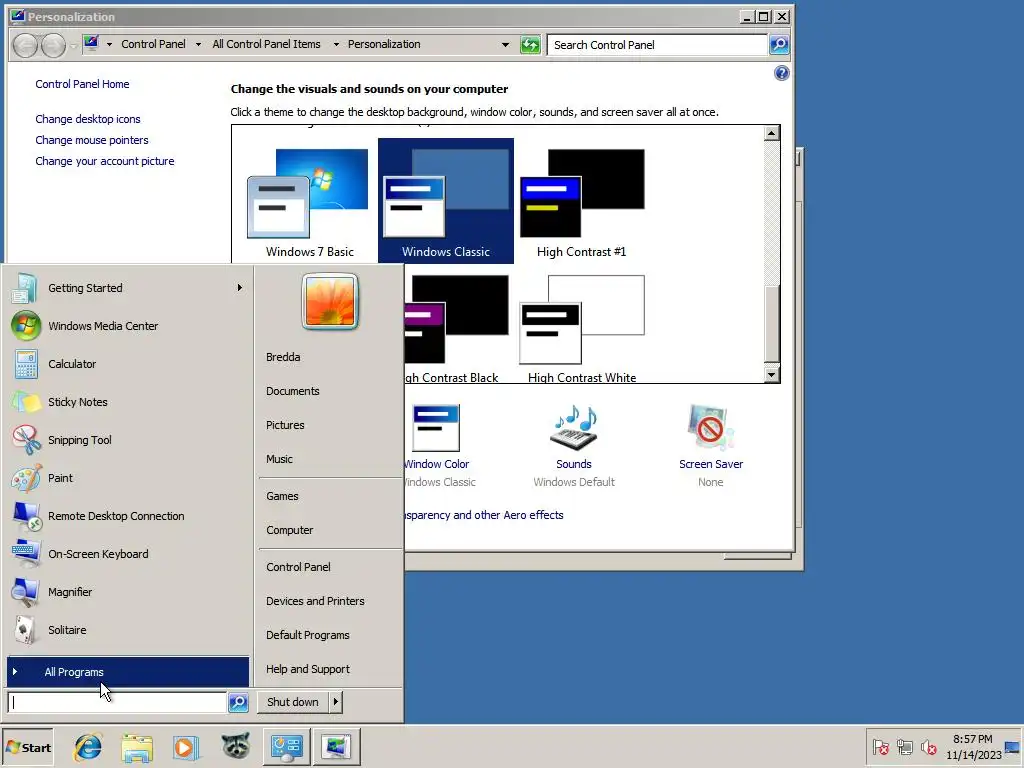Open Windows Explorer folder in taskbar
Viewport: 1024px width, 768px height.
point(136,747)
